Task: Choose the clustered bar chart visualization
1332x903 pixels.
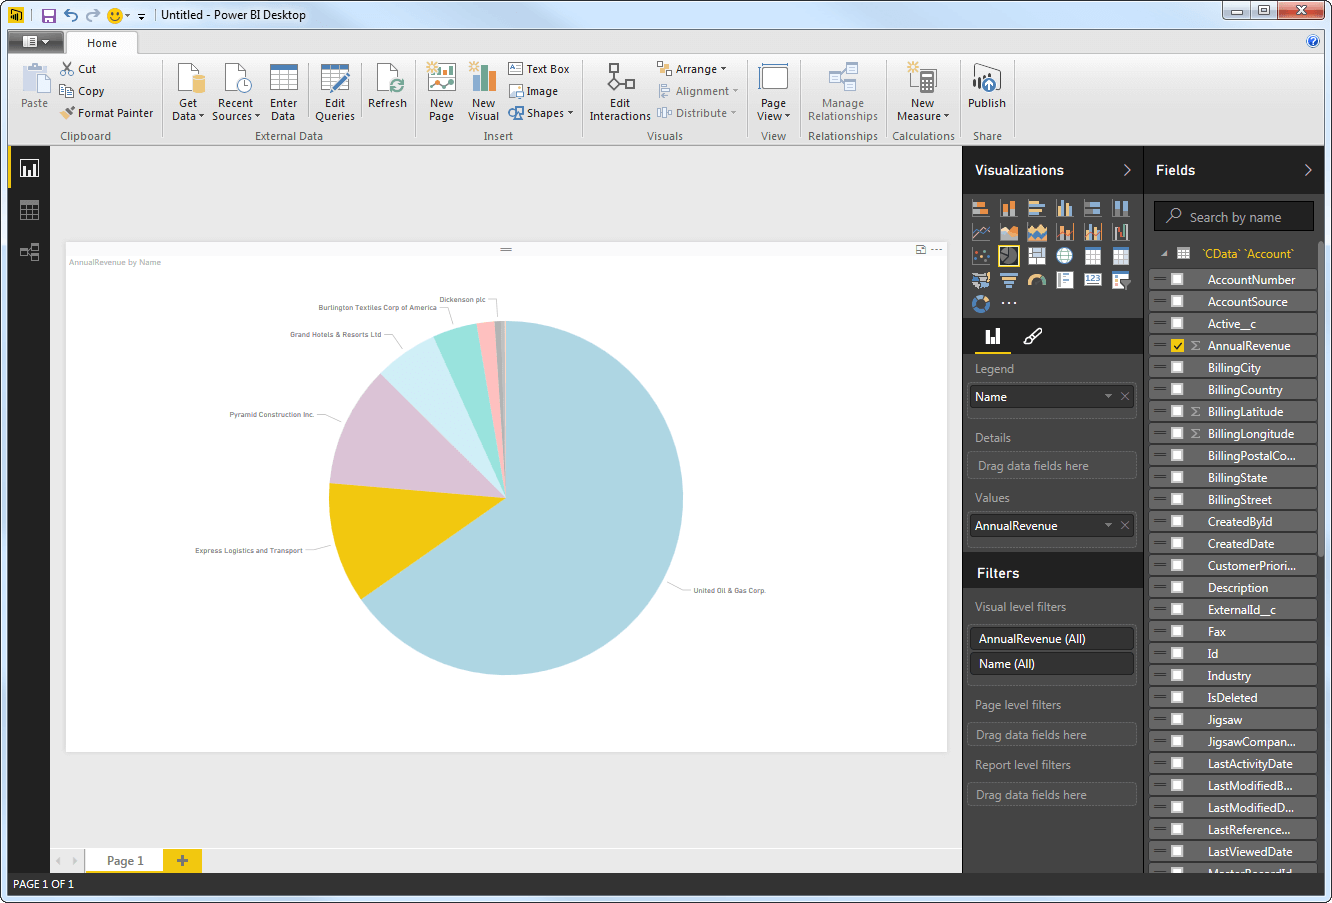Action: point(1037,208)
